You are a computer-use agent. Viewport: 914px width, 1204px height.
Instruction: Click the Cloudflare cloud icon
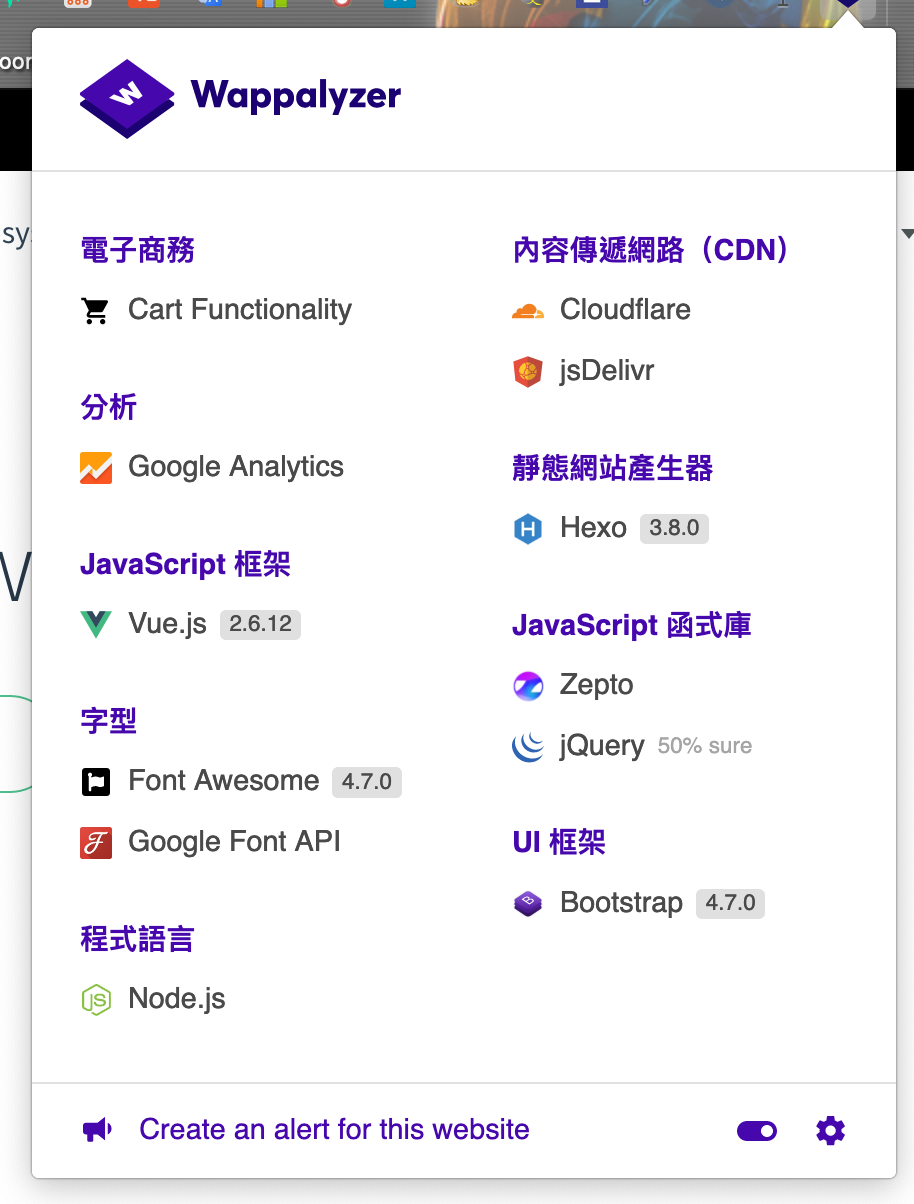point(528,311)
